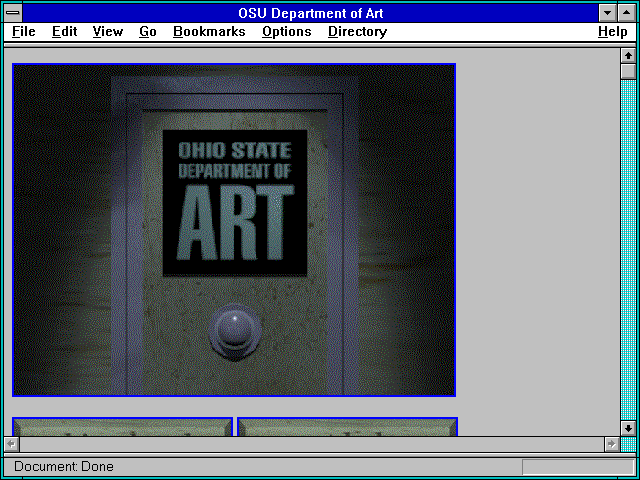The image size is (640, 480).
Task: Click the lower-right stone plaque image link
Action: [x=347, y=427]
